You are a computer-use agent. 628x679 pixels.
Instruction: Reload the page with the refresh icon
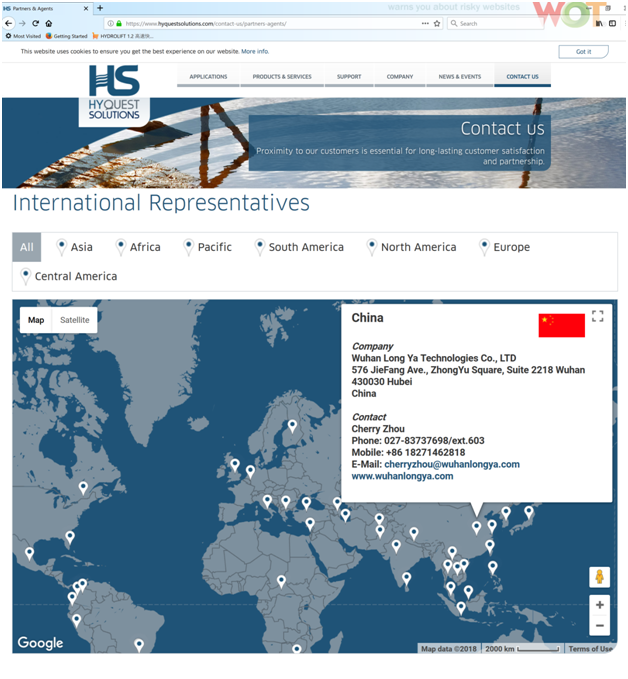click(x=36, y=23)
